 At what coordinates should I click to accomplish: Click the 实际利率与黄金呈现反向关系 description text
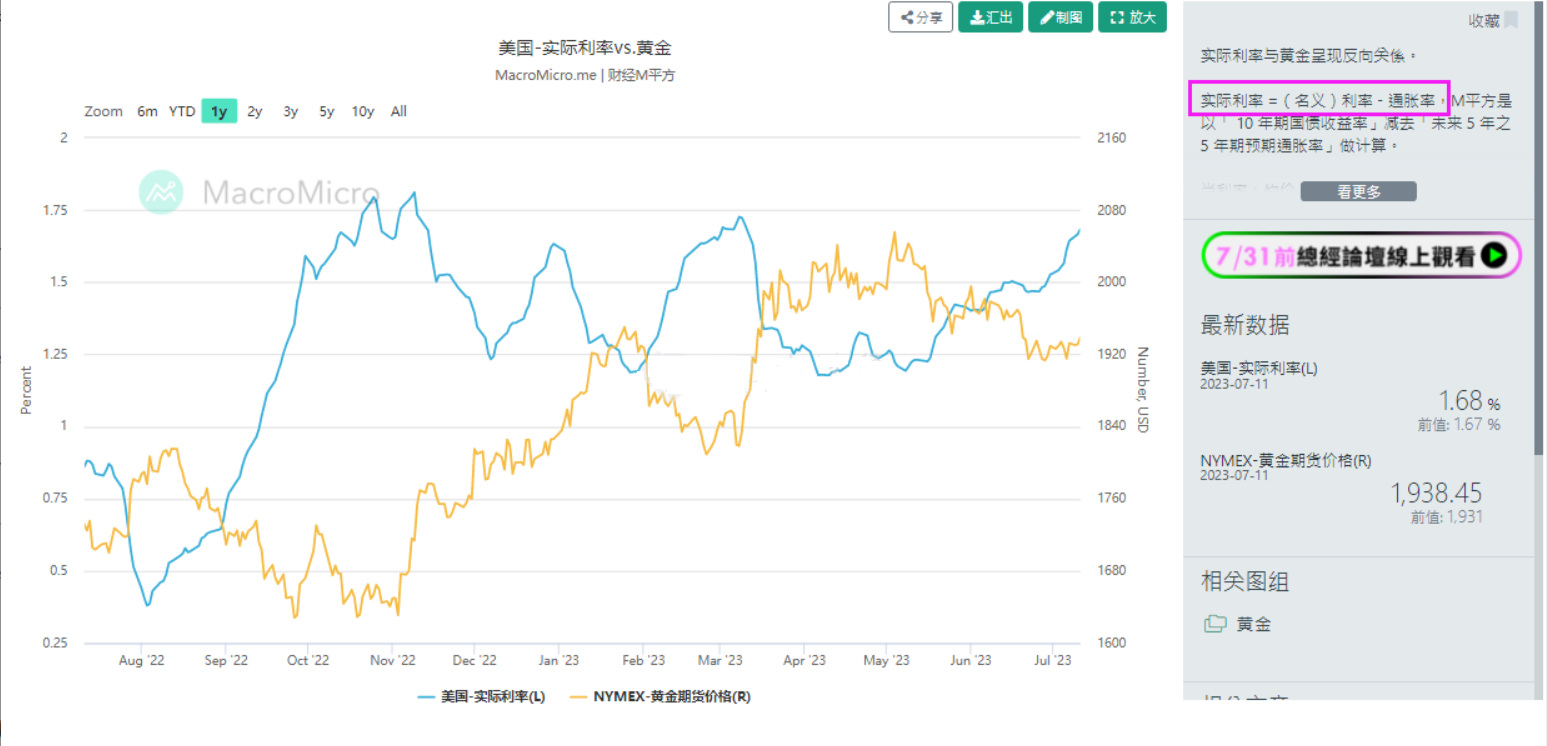[1308, 55]
